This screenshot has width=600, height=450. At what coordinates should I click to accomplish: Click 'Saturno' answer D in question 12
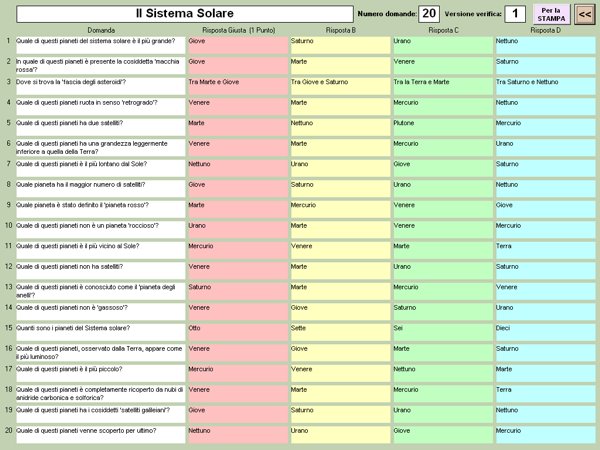[545, 271]
